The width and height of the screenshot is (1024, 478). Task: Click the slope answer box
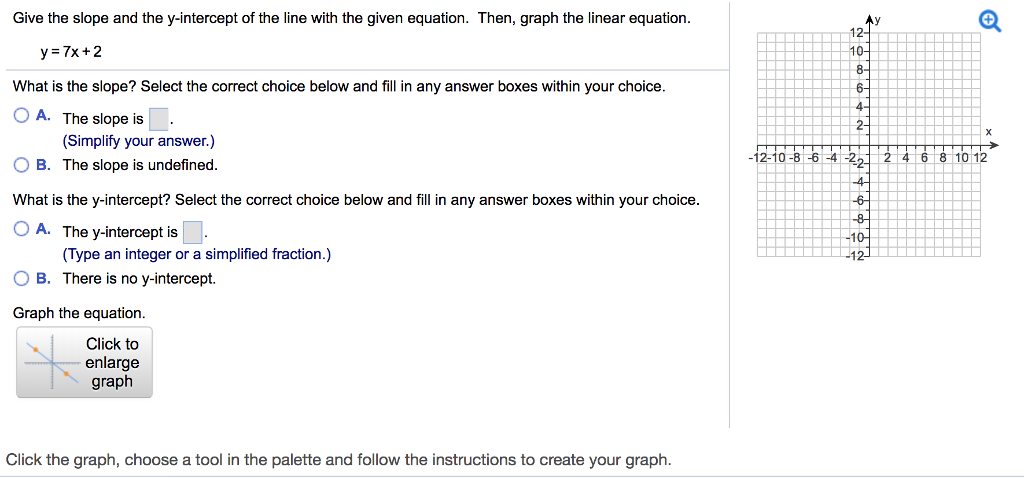tap(159, 120)
